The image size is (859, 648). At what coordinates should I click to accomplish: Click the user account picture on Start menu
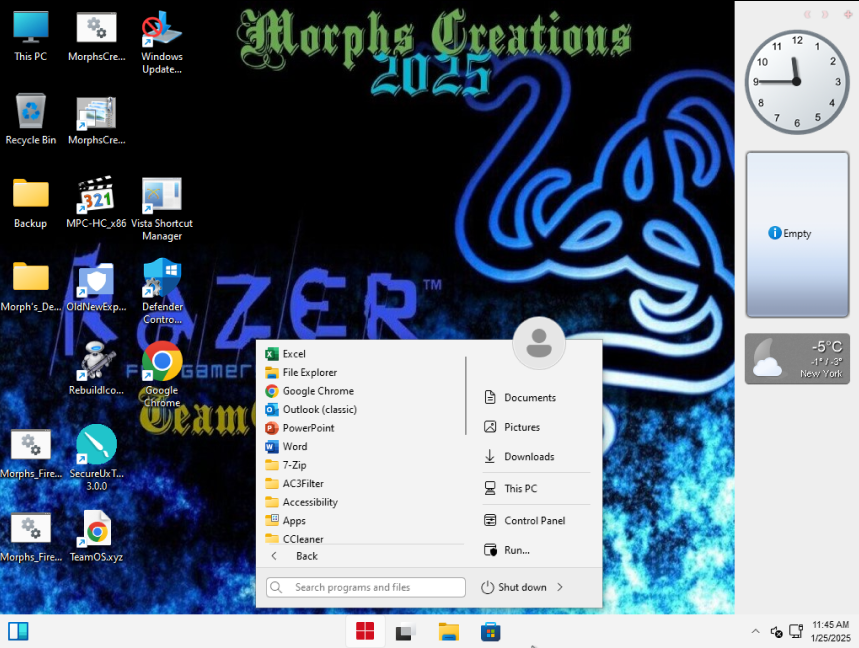coord(539,343)
